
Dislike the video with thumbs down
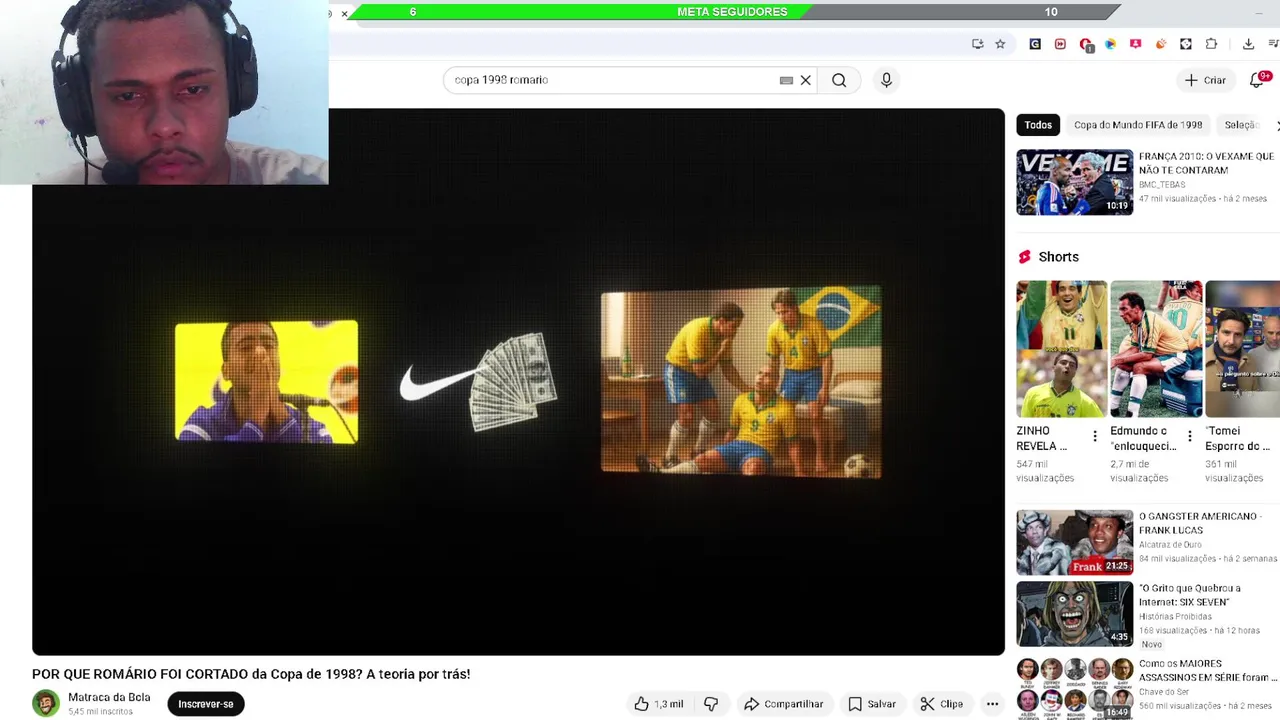point(711,704)
